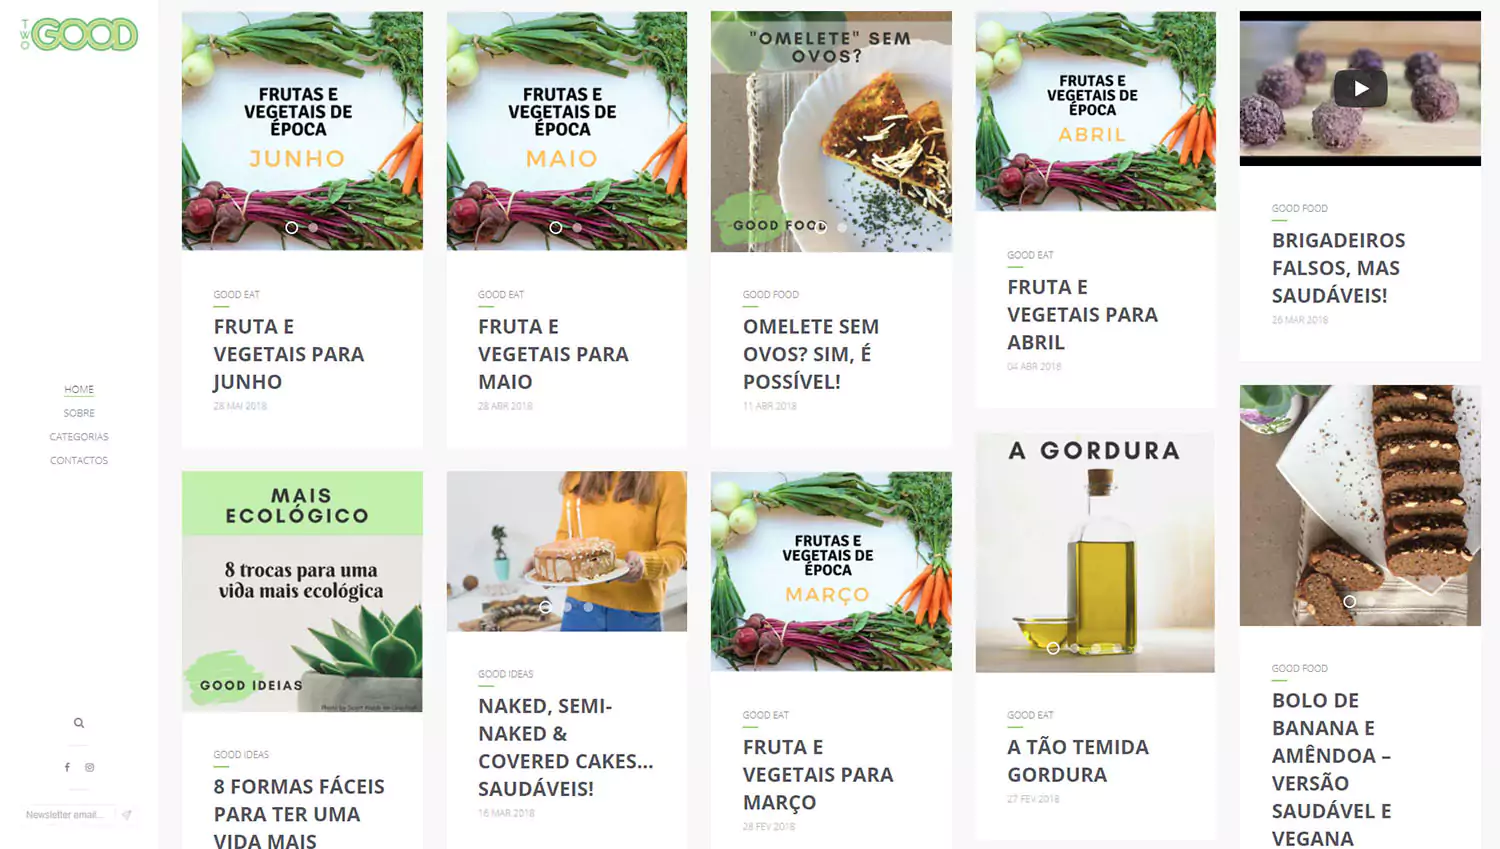Select second slide dot on Maio image
Screen dimensions: 1500x849
[x=577, y=228]
